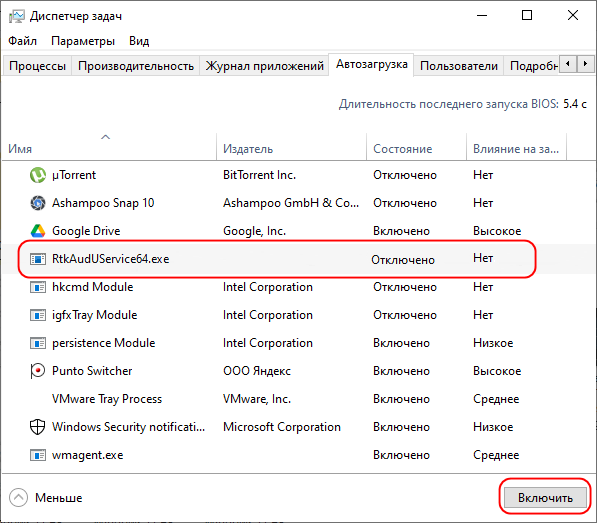Image resolution: width=597 pixels, height=523 pixels.
Task: Open the Вид menu
Action: pyautogui.click(x=139, y=41)
